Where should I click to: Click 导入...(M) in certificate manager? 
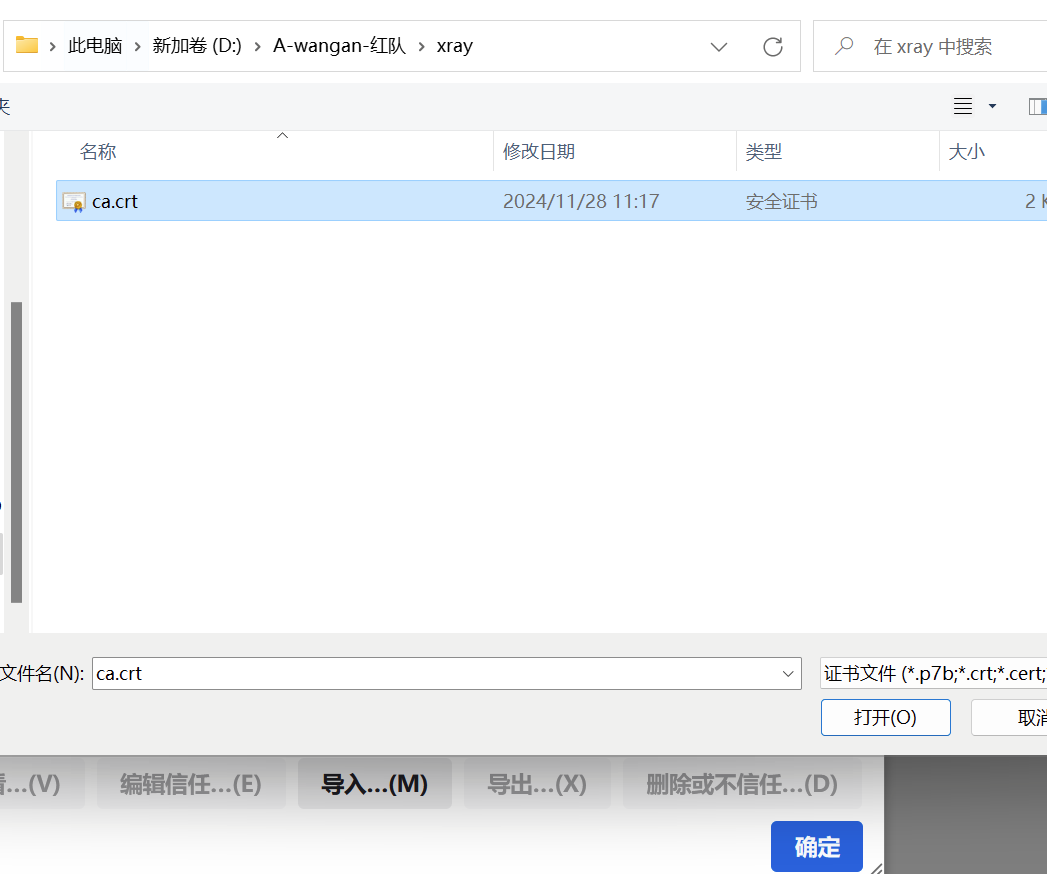375,784
